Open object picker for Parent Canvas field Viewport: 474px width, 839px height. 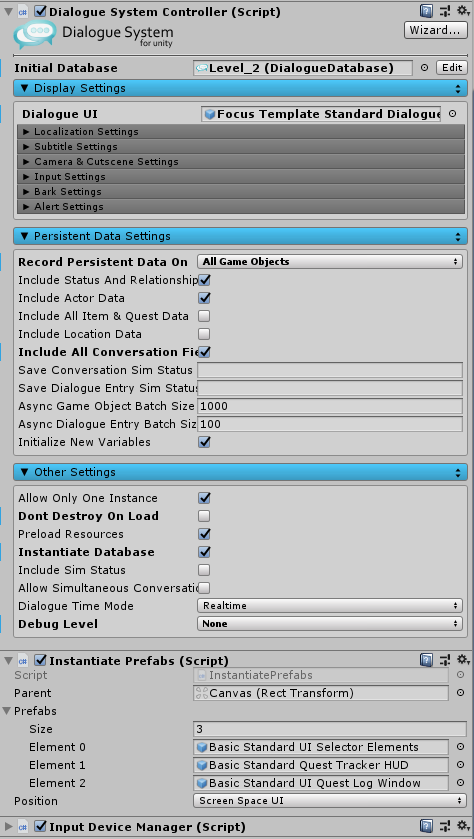[460, 693]
